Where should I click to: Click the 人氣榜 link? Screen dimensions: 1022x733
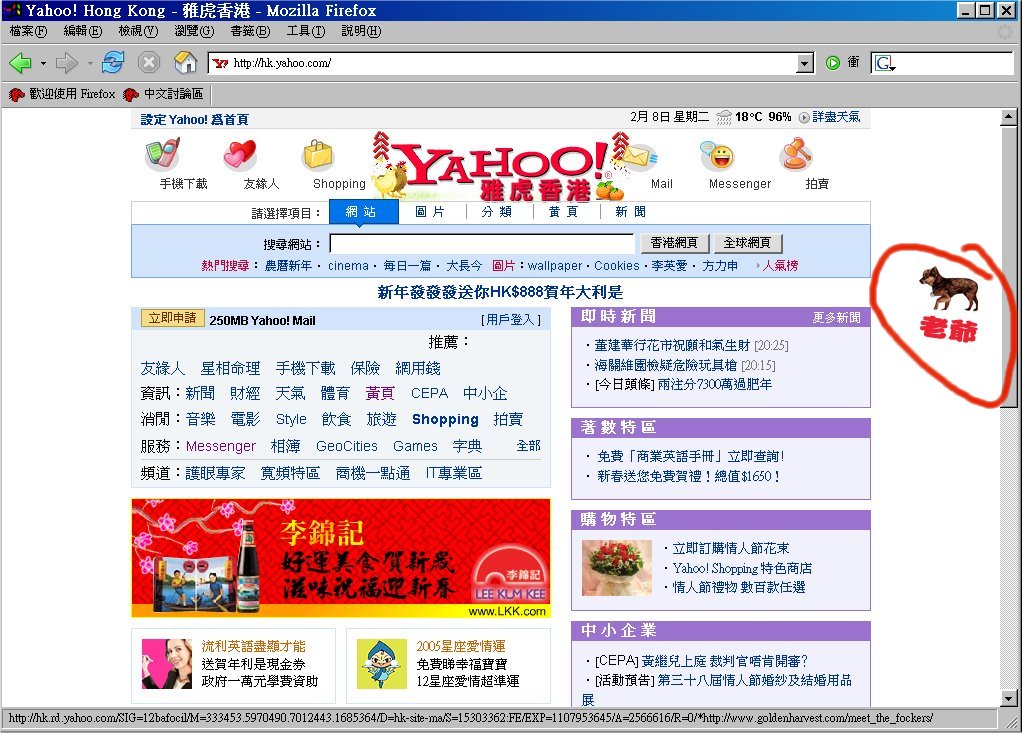(781, 266)
